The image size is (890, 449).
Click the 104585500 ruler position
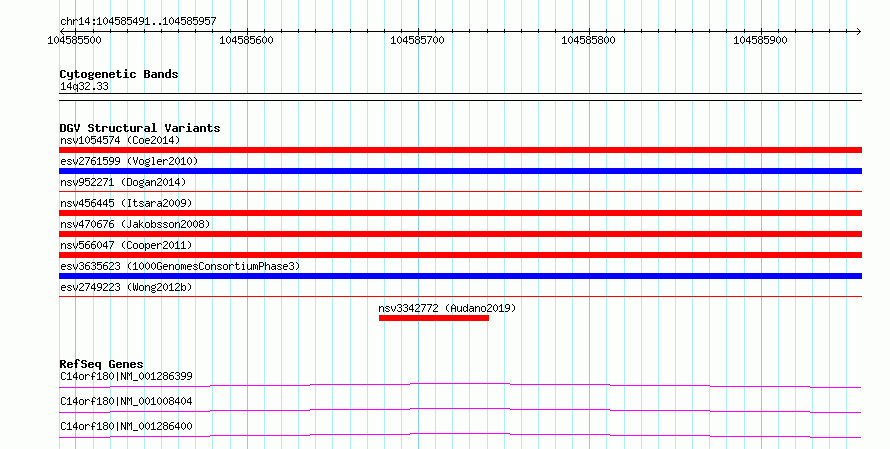[x=74, y=40]
